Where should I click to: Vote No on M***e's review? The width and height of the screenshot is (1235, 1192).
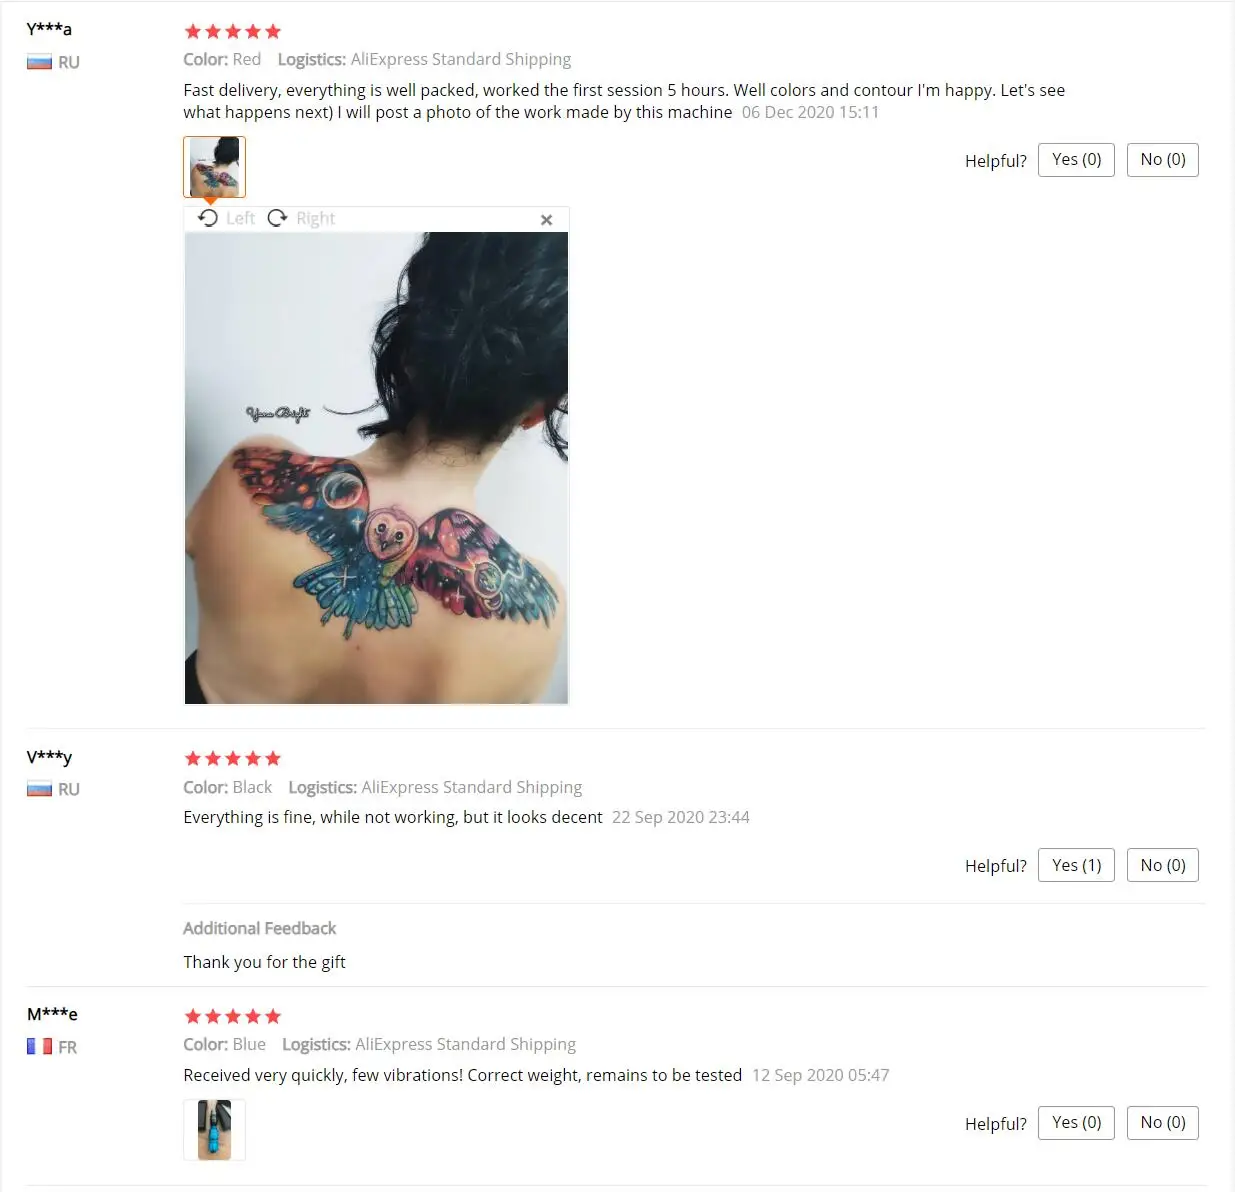tap(1163, 1123)
